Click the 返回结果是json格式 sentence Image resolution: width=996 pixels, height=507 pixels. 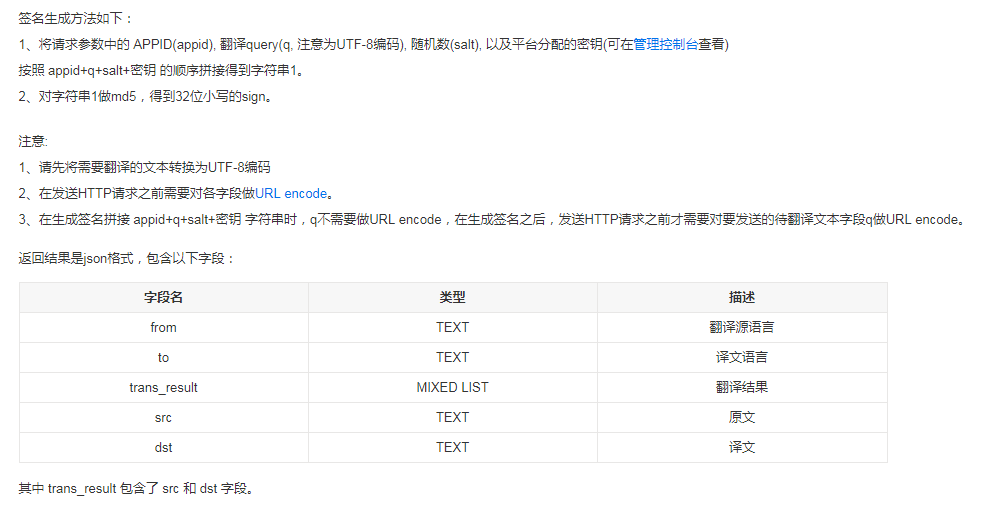pos(127,259)
